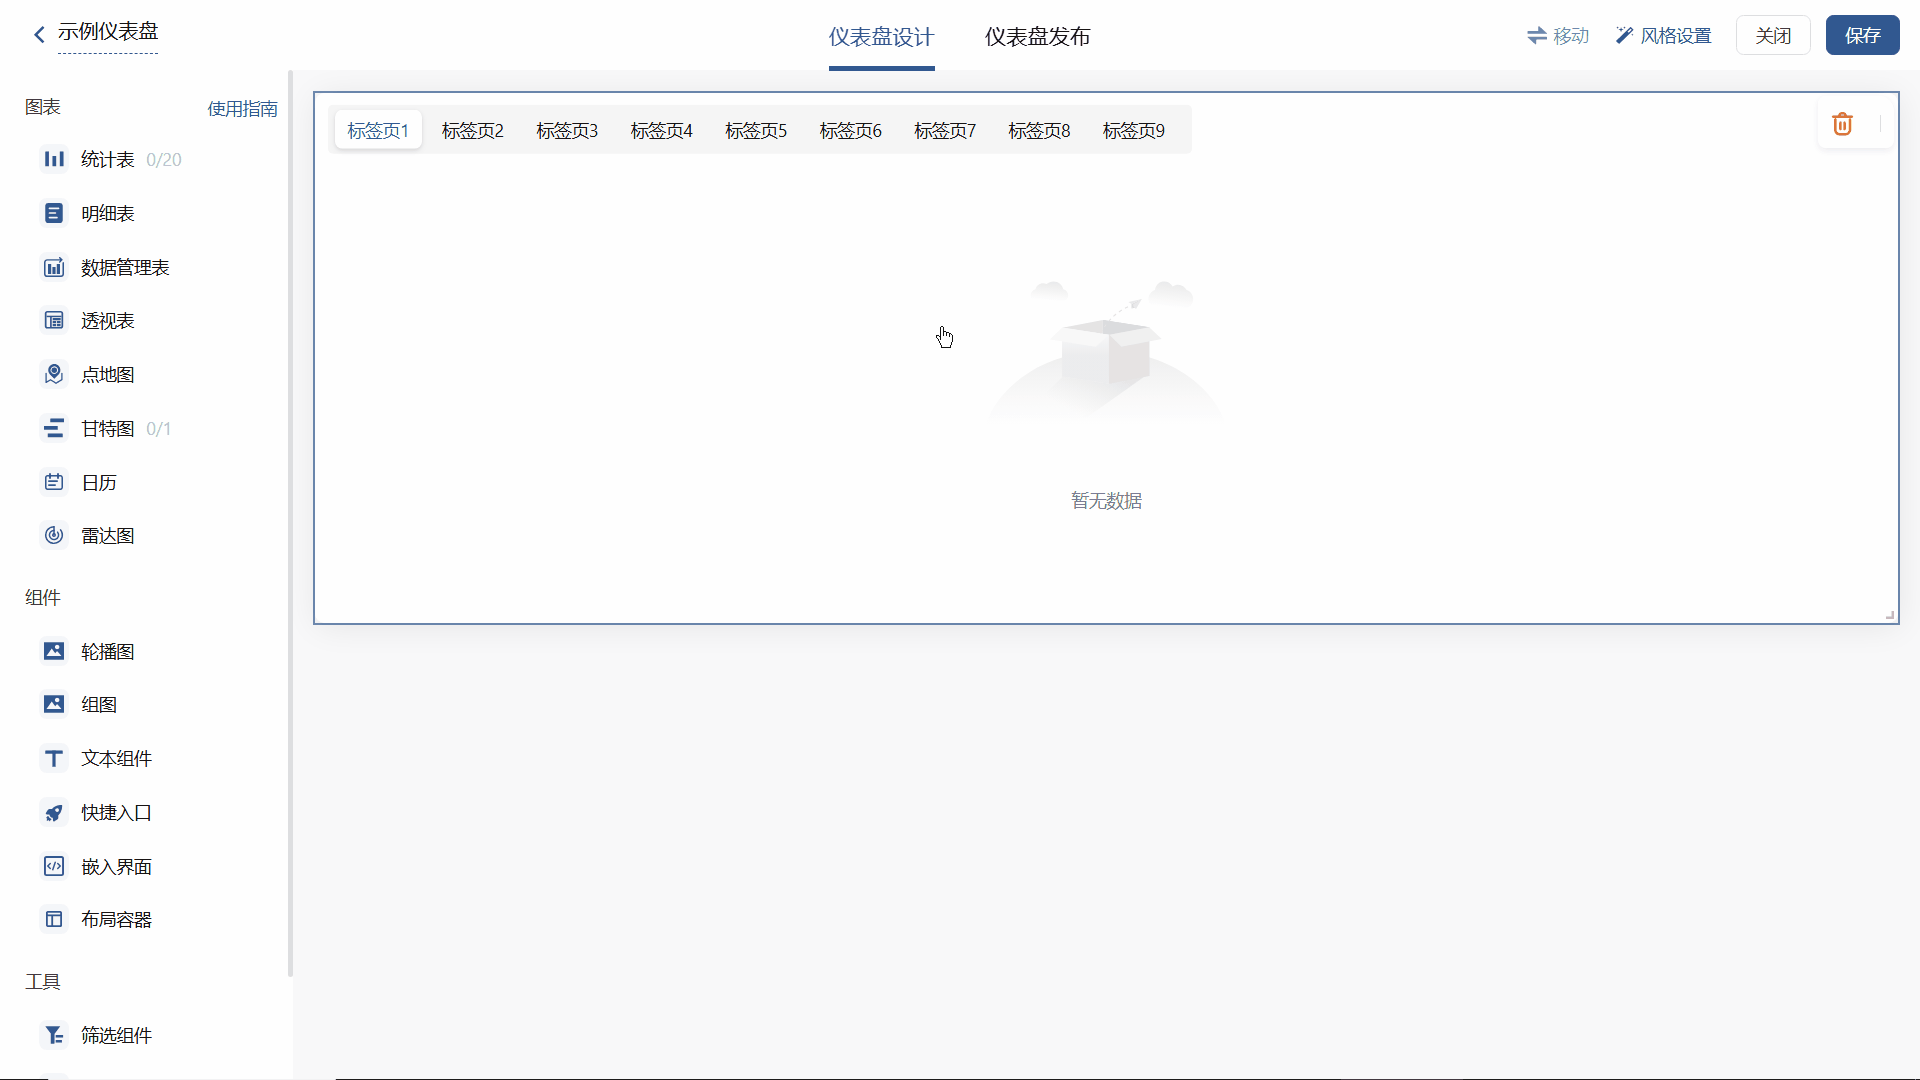Click the 轮播图 label
Viewport: 1920px width, 1080px height.
[x=108, y=651]
